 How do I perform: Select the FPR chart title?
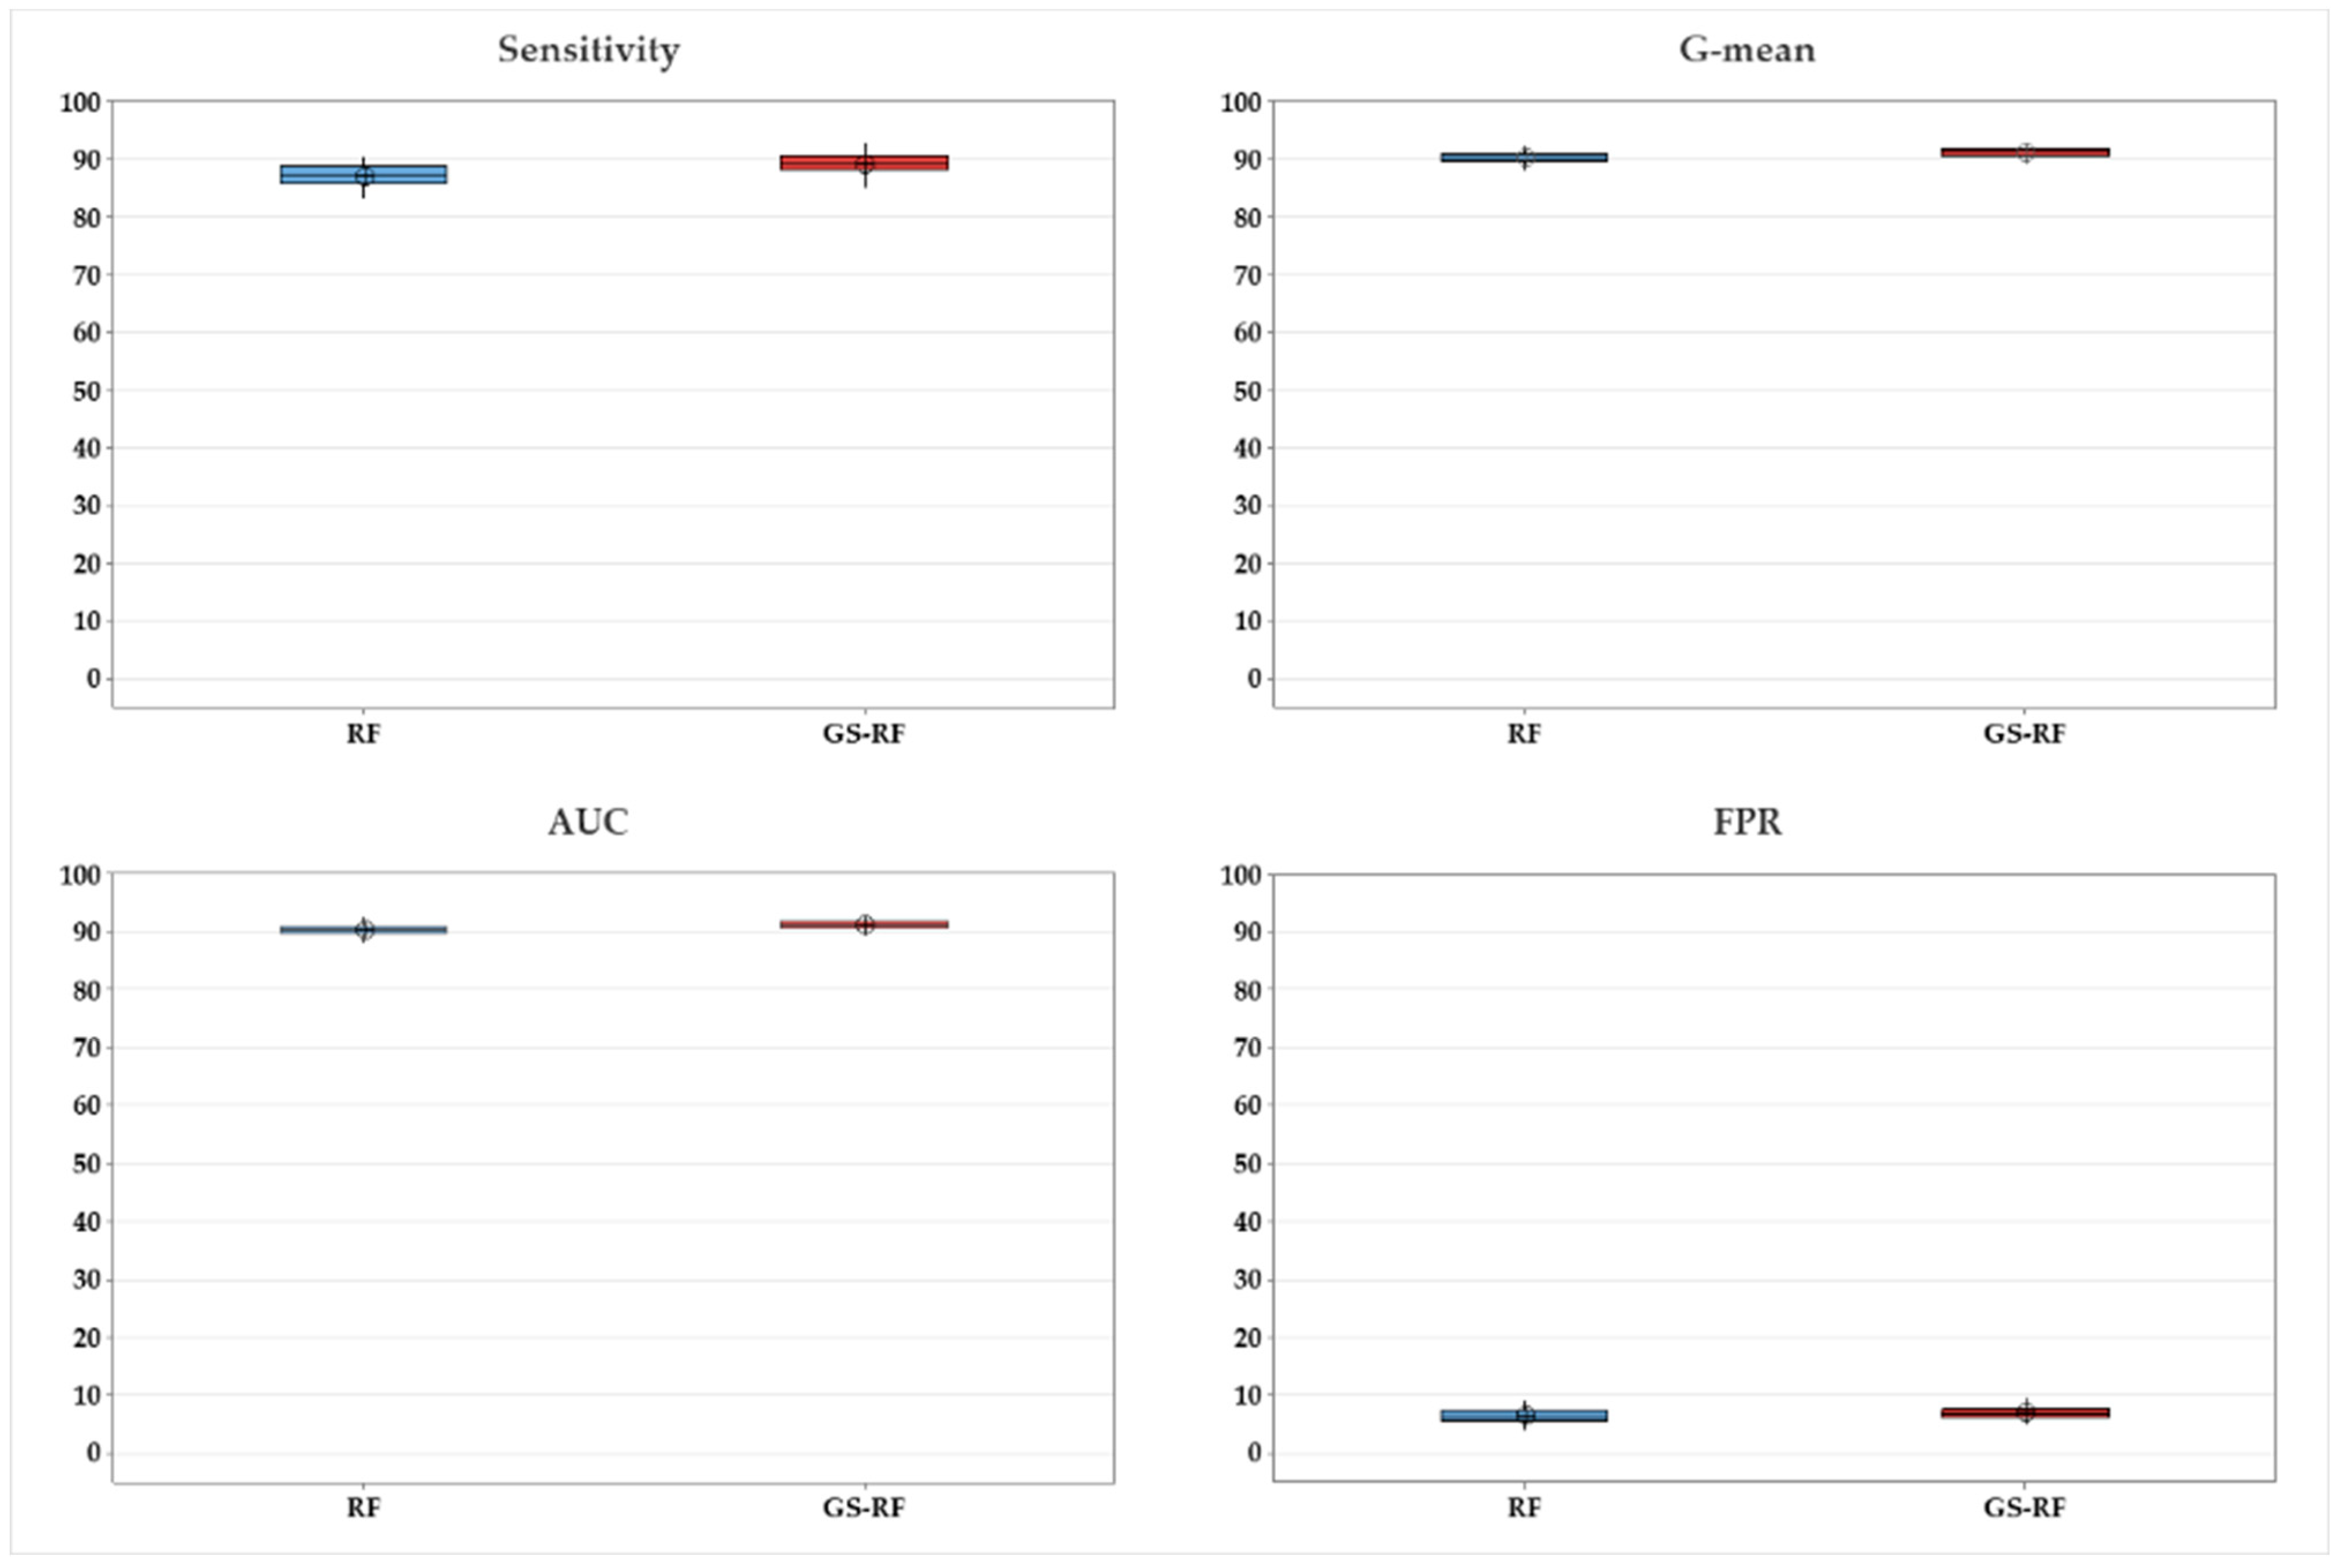1746,822
